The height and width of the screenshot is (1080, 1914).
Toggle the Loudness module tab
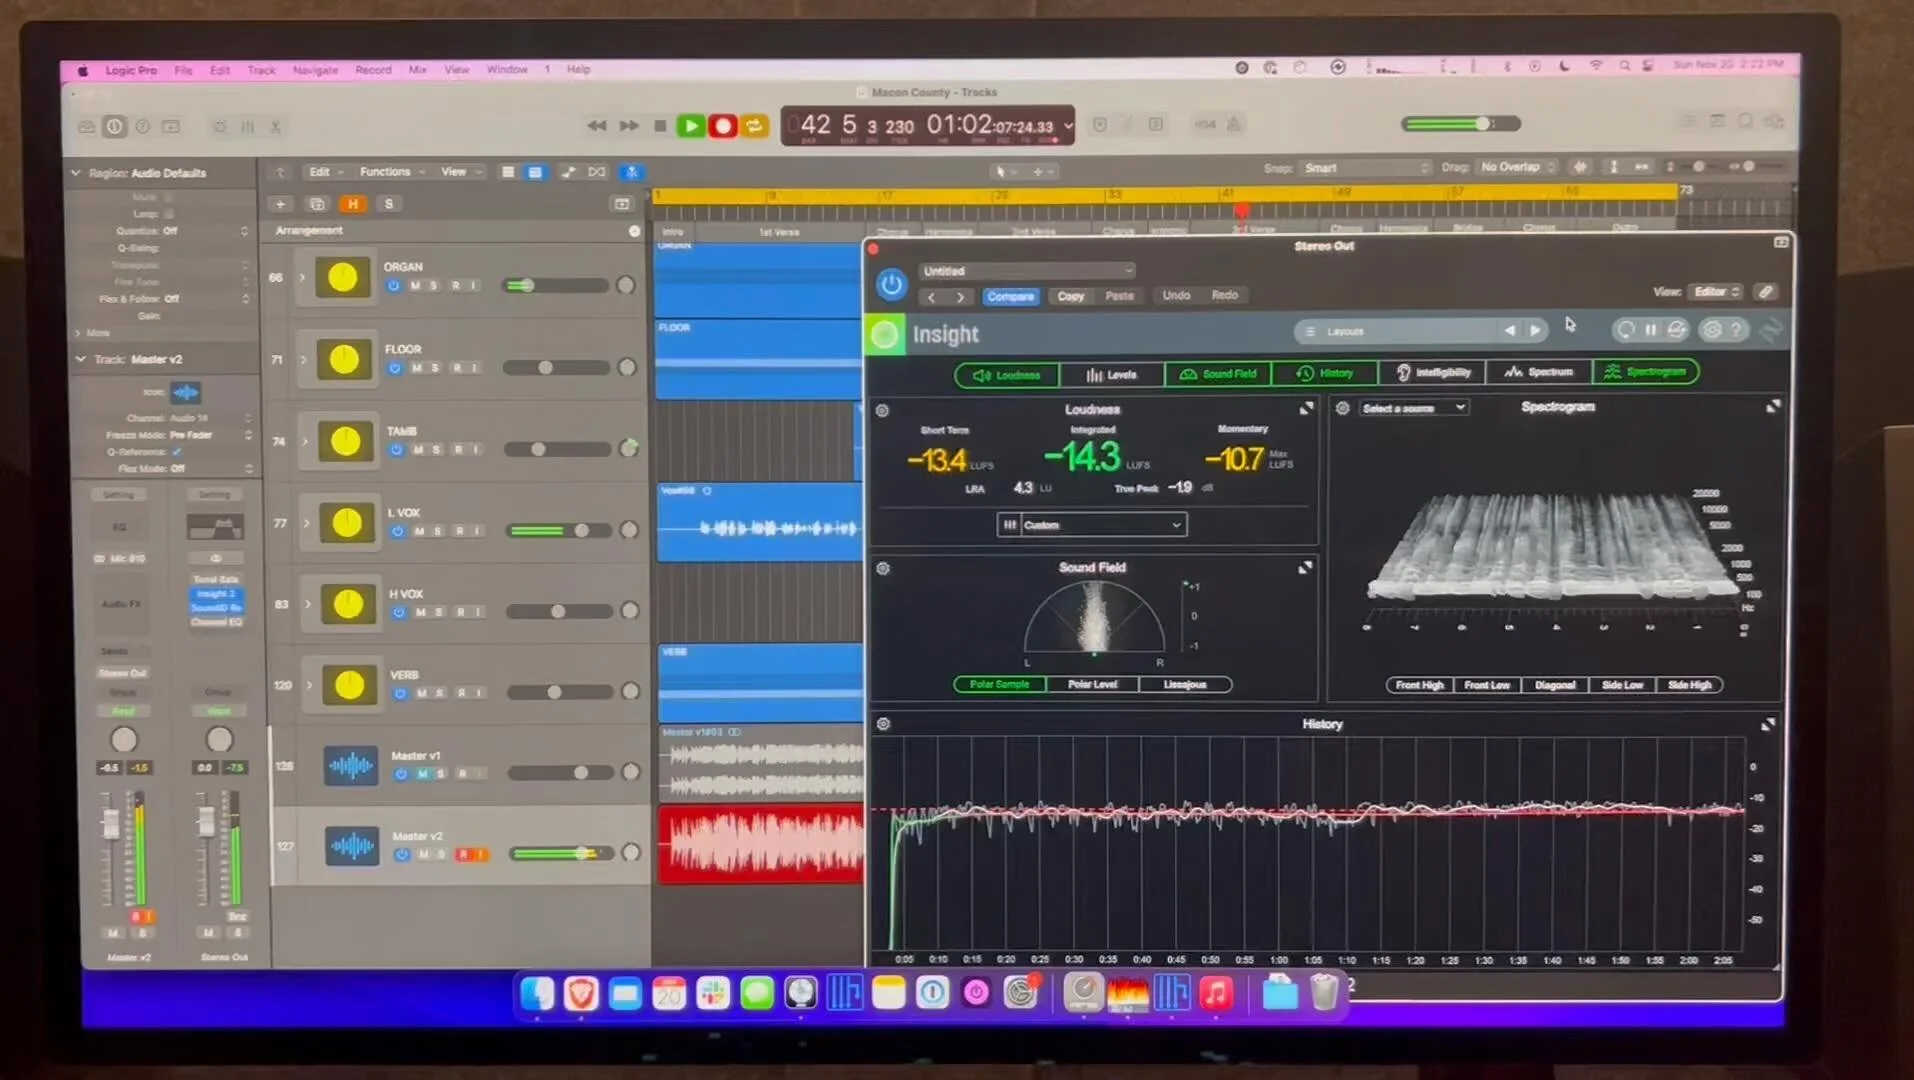click(1007, 375)
